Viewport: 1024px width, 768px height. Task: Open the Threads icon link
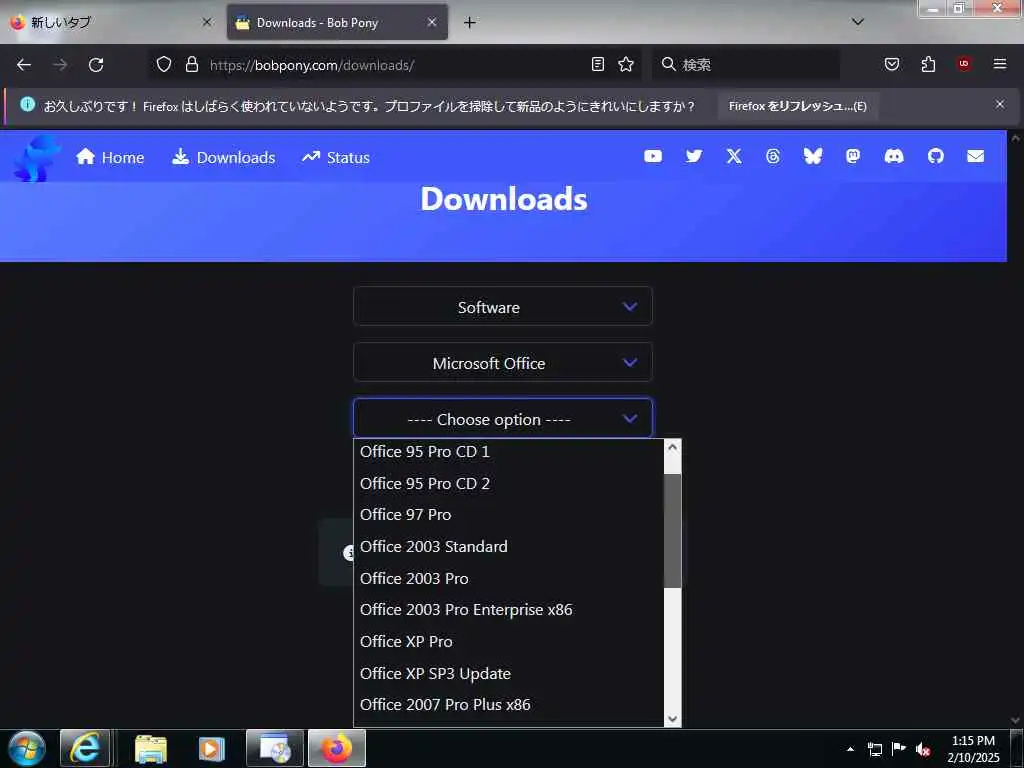click(x=773, y=156)
